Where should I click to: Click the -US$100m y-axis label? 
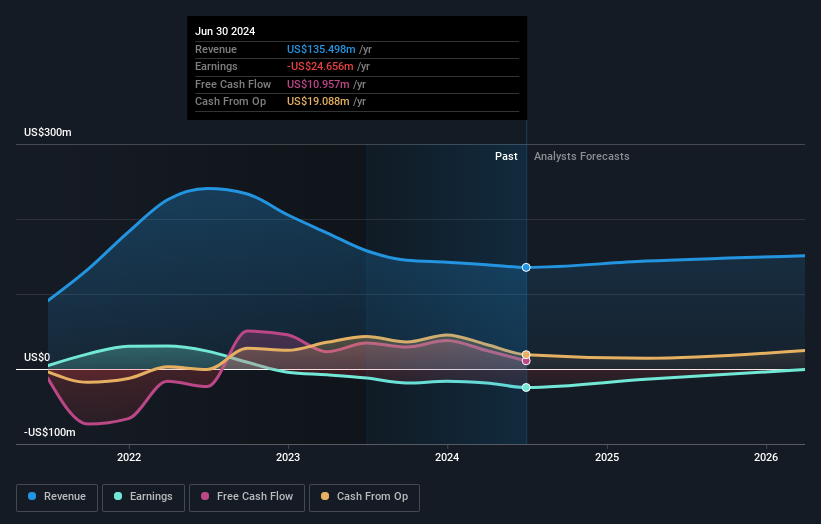50,432
